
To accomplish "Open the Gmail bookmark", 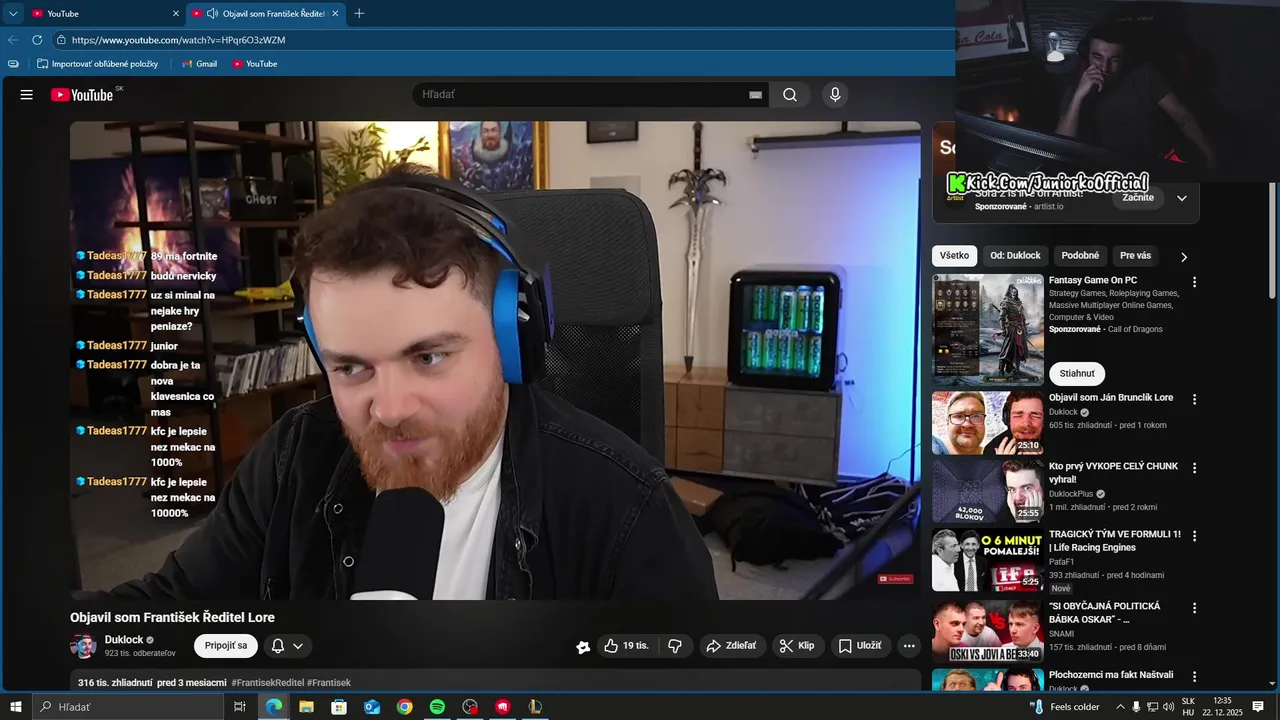I will 199,64.
